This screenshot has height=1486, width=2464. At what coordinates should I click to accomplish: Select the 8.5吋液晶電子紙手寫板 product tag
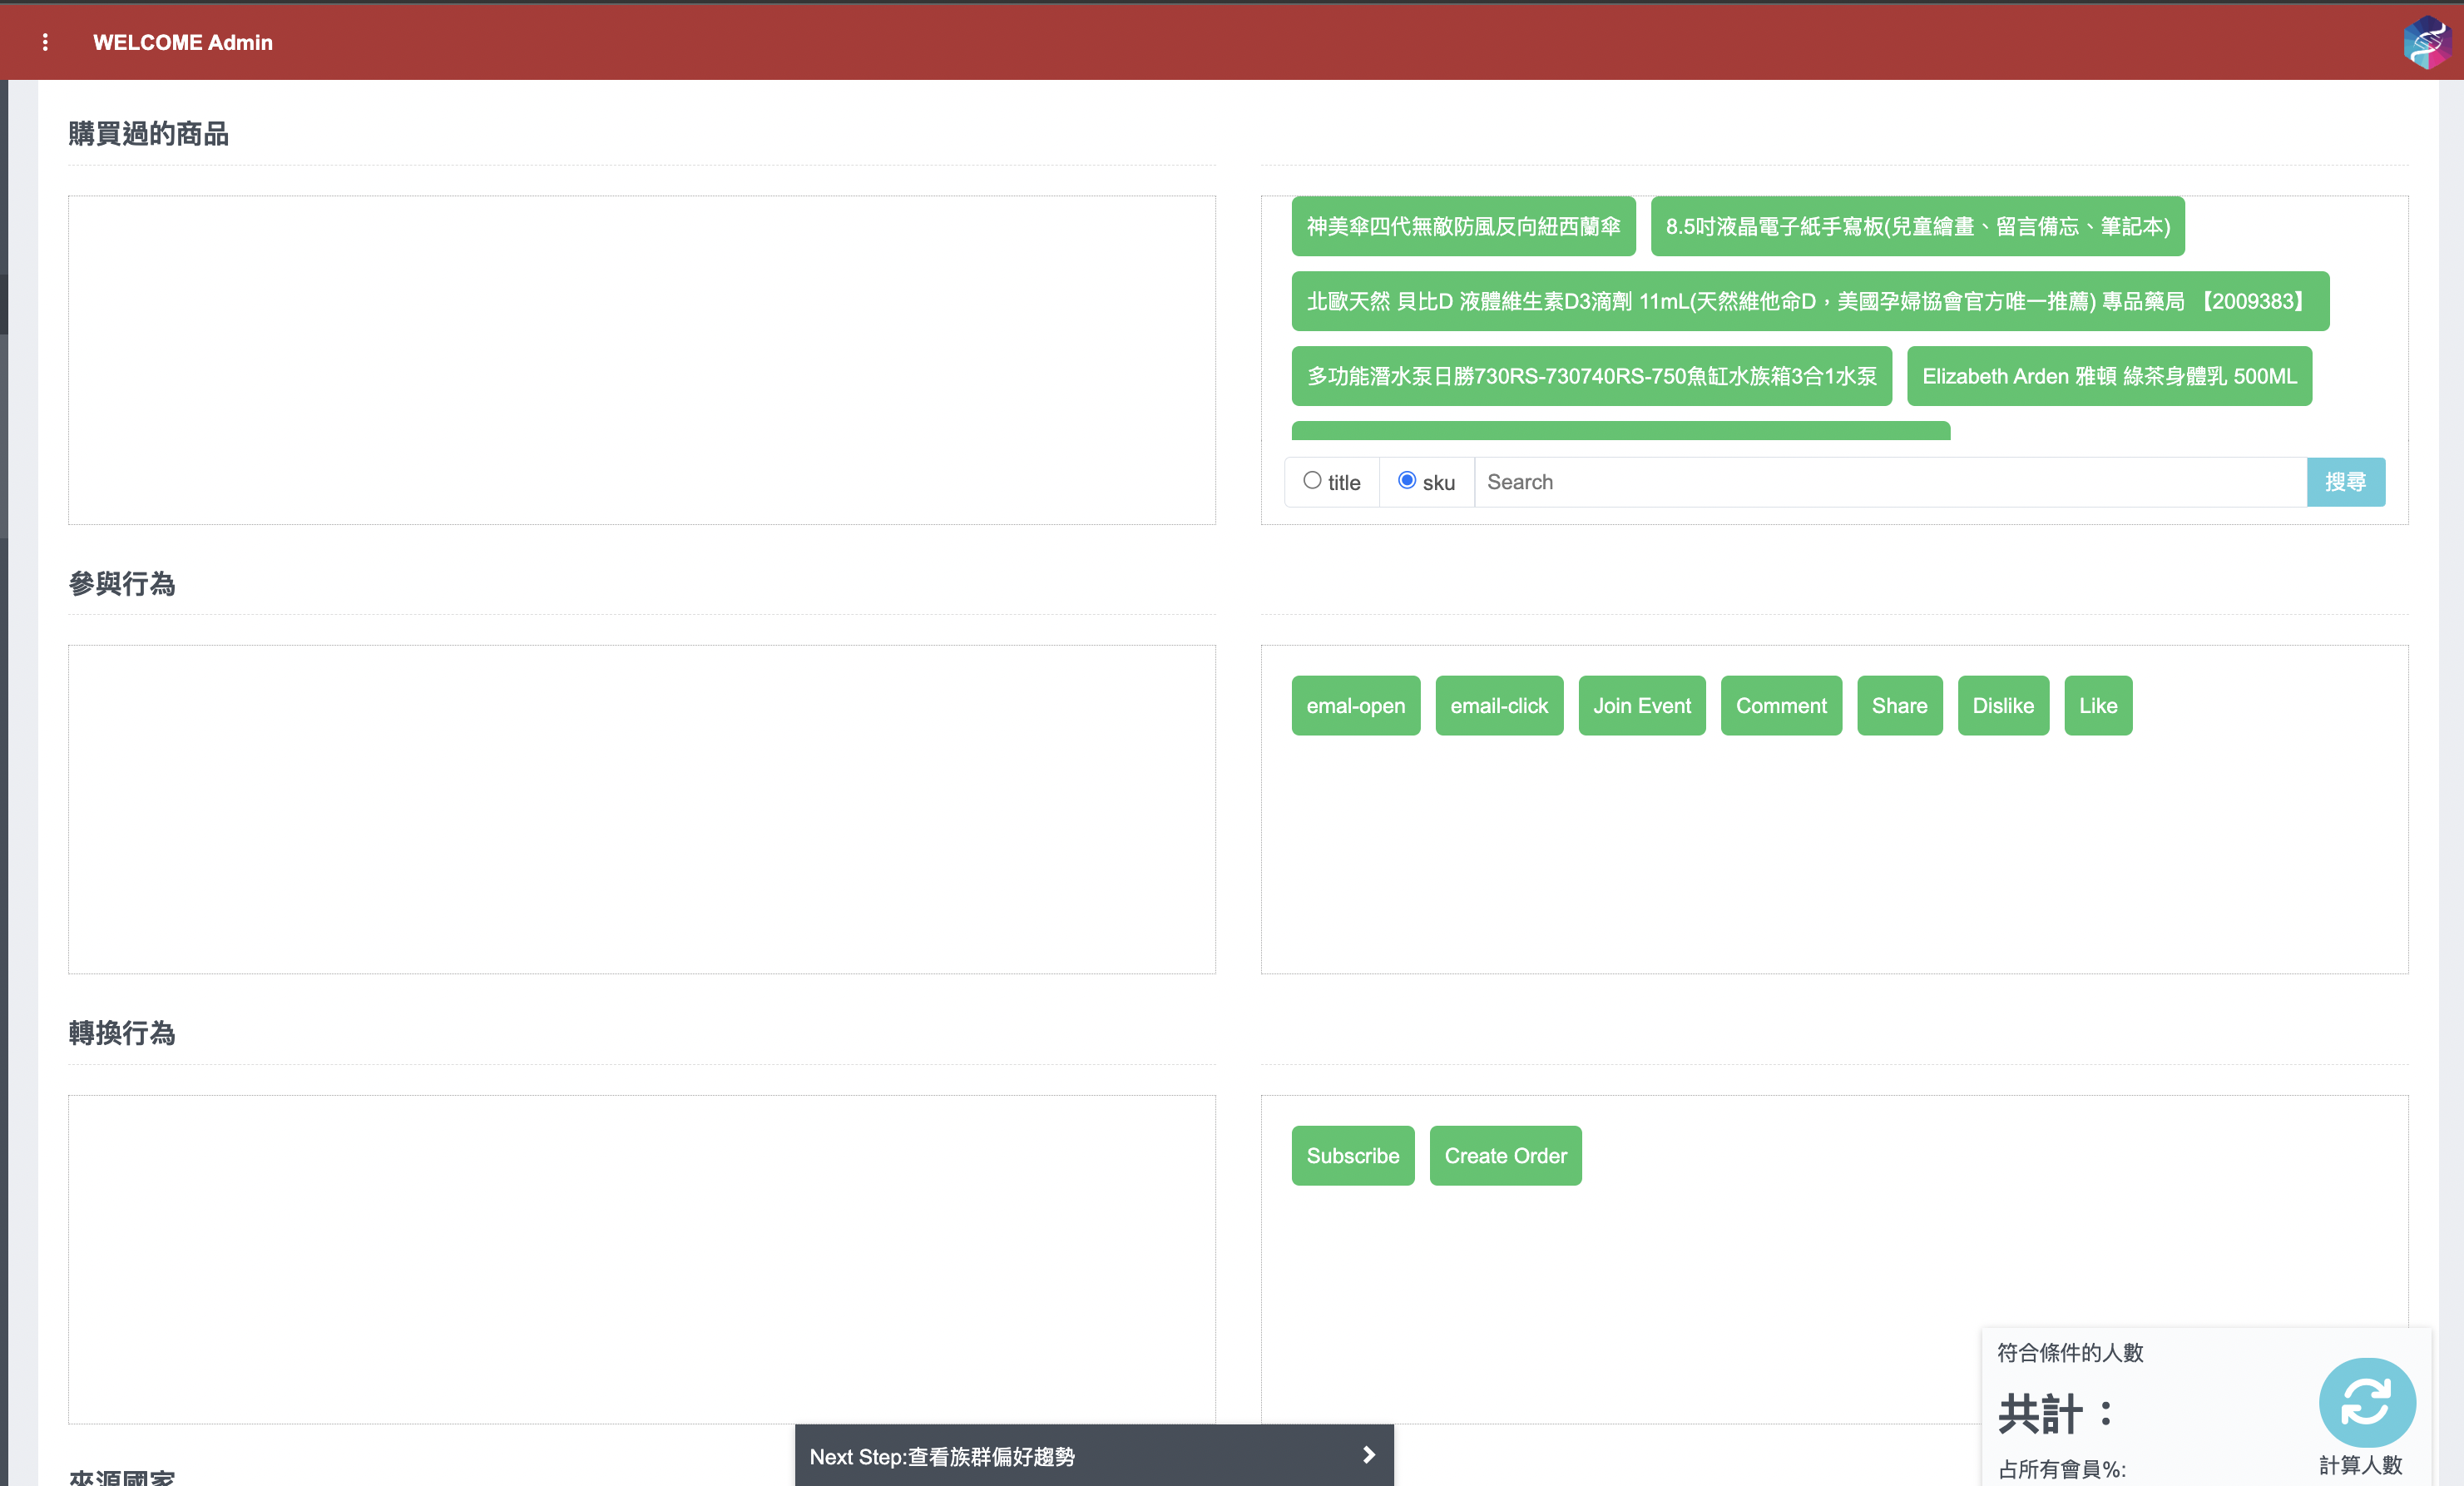pos(1916,227)
